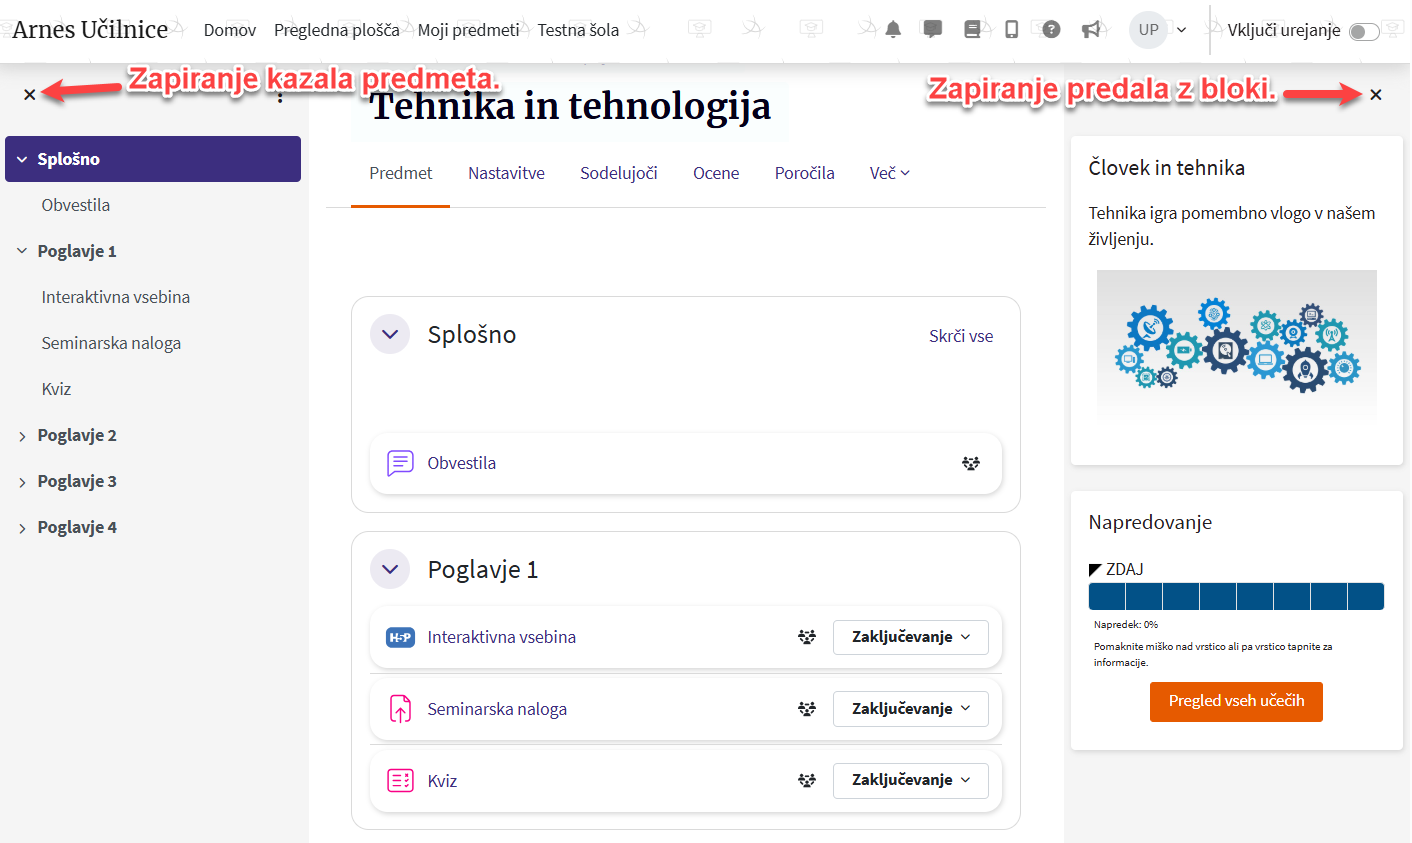This screenshot has height=843, width=1412.
Task: Open Interaktivna vsebina activity link
Action: tap(501, 637)
